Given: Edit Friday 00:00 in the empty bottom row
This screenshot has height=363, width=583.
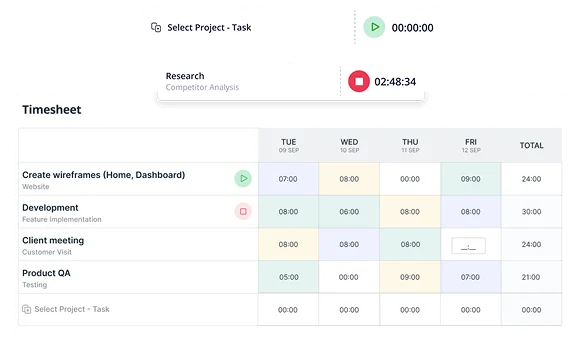Looking at the screenshot, I should point(471,310).
